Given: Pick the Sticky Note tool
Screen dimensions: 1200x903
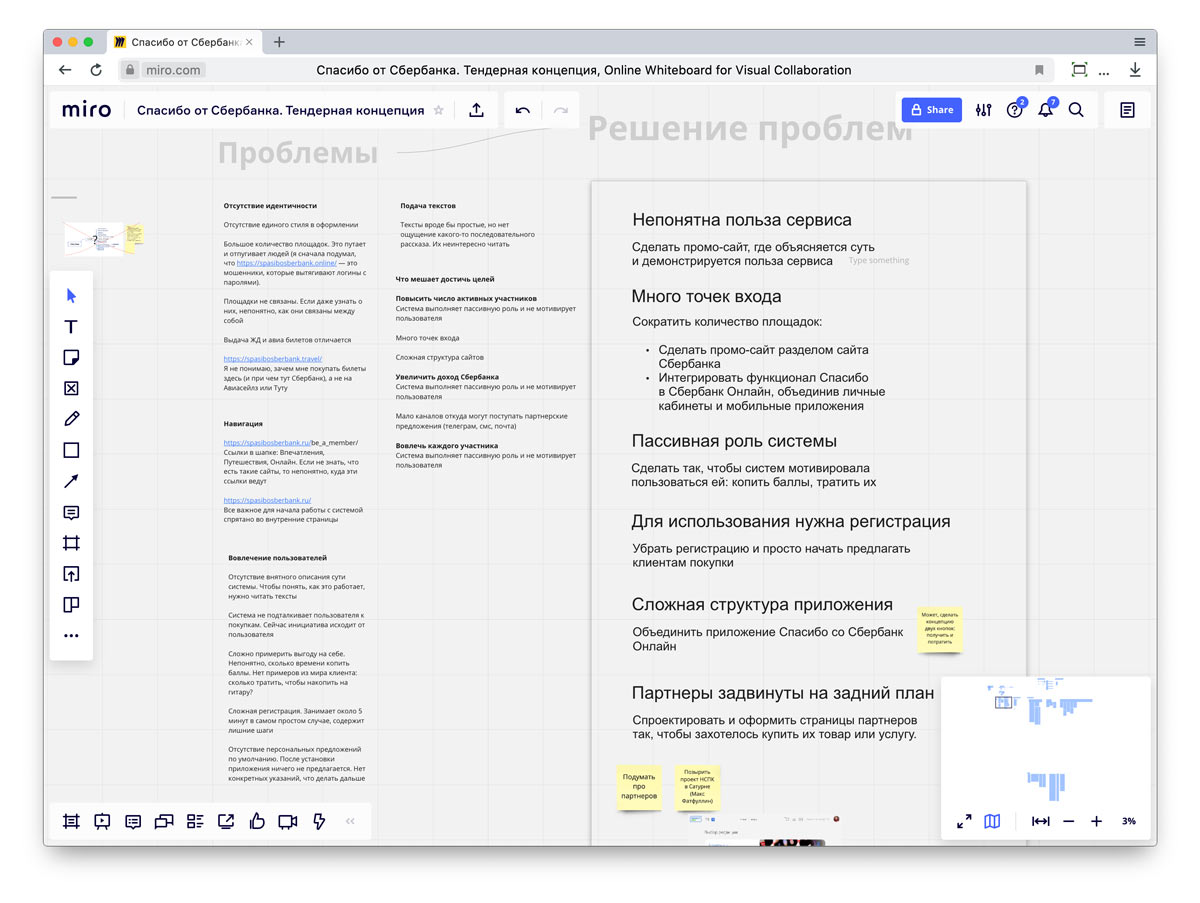Looking at the screenshot, I should click(x=71, y=357).
